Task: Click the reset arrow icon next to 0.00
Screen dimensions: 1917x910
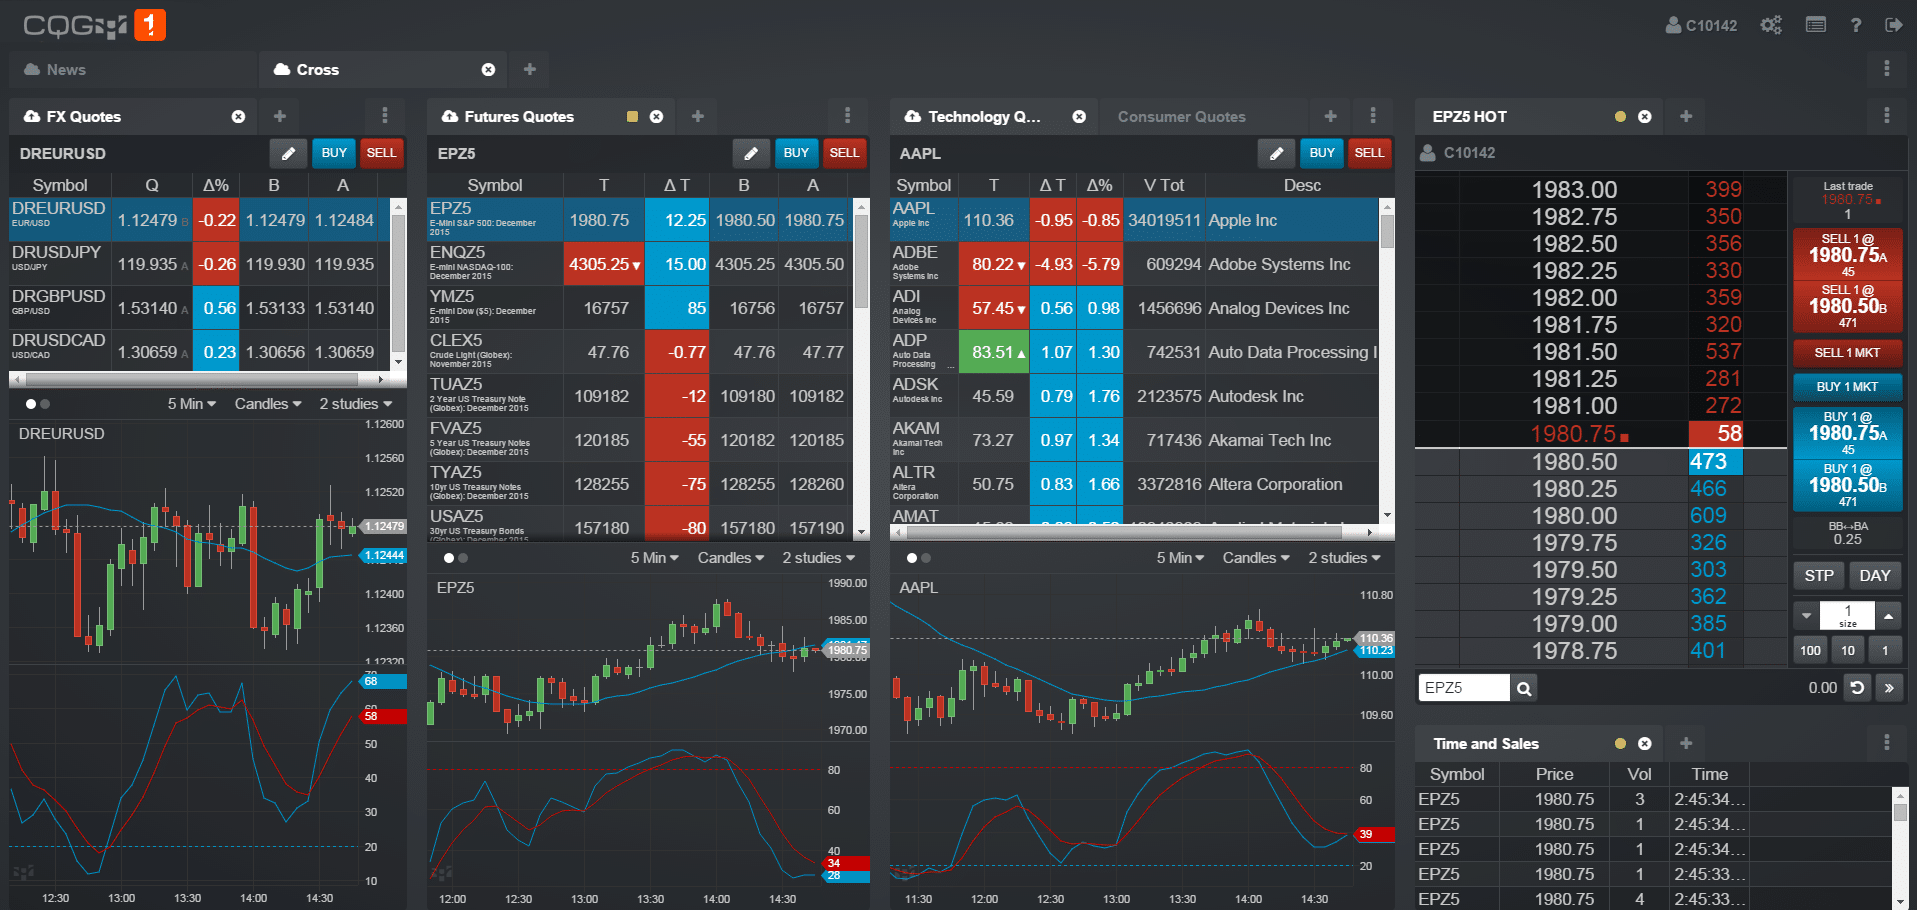Action: click(1857, 688)
